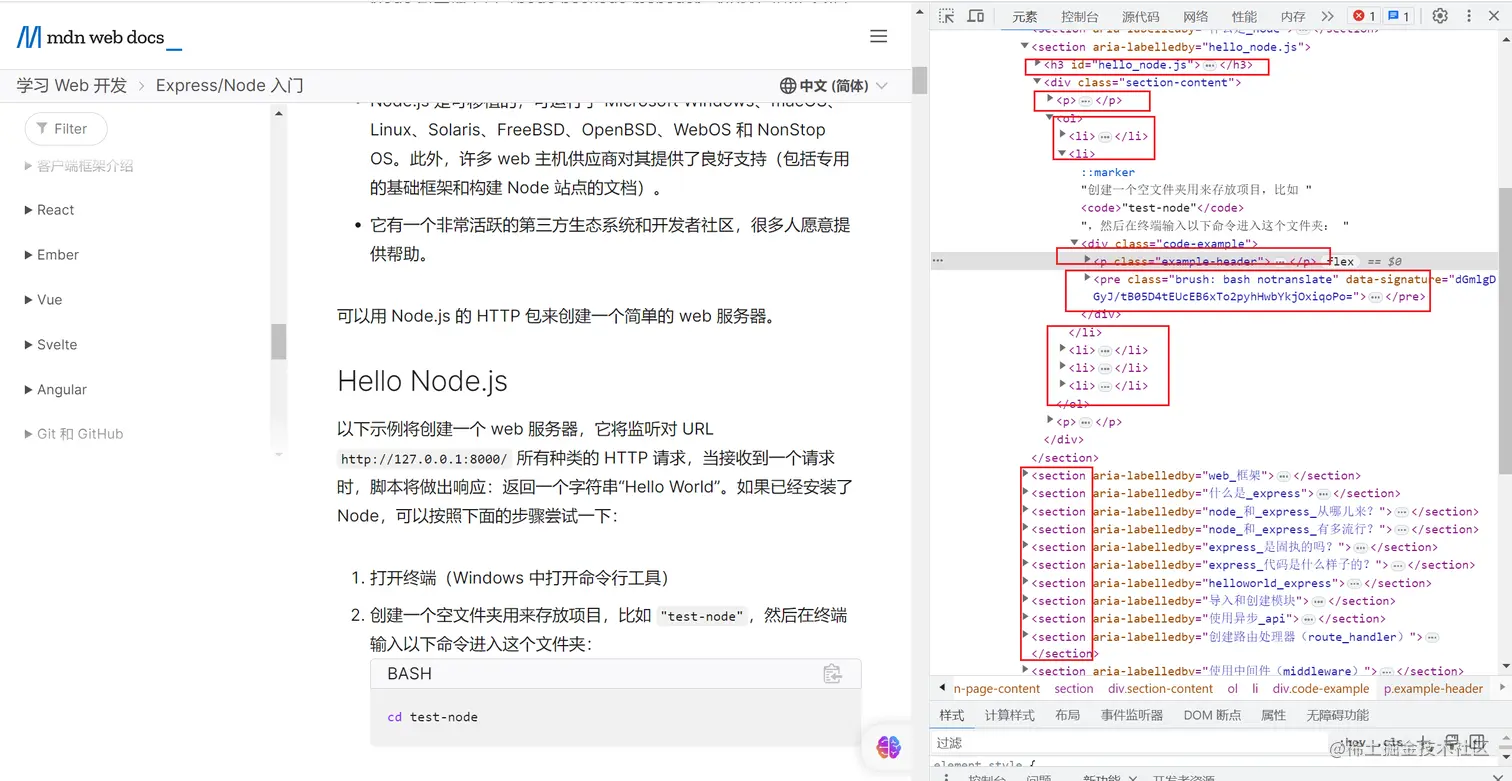Expand the React sidebar section
The image size is (1512, 781).
pos(49,210)
